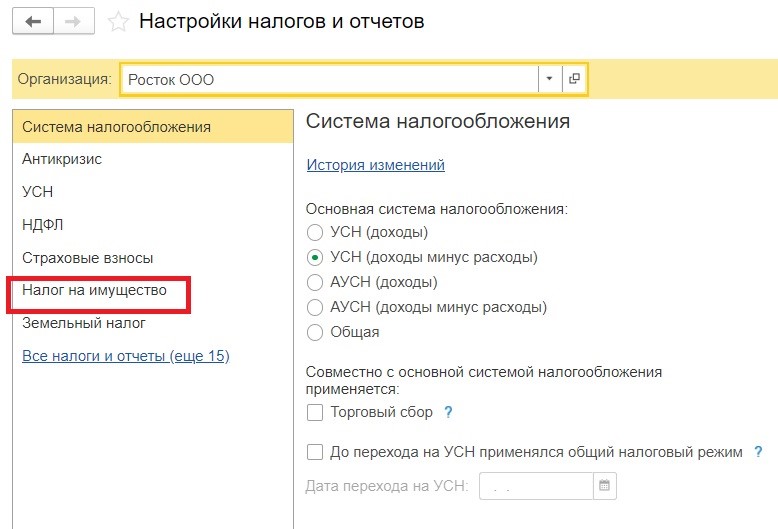
Task: Click help question mark next to Торговый сбор
Action: (x=448, y=412)
